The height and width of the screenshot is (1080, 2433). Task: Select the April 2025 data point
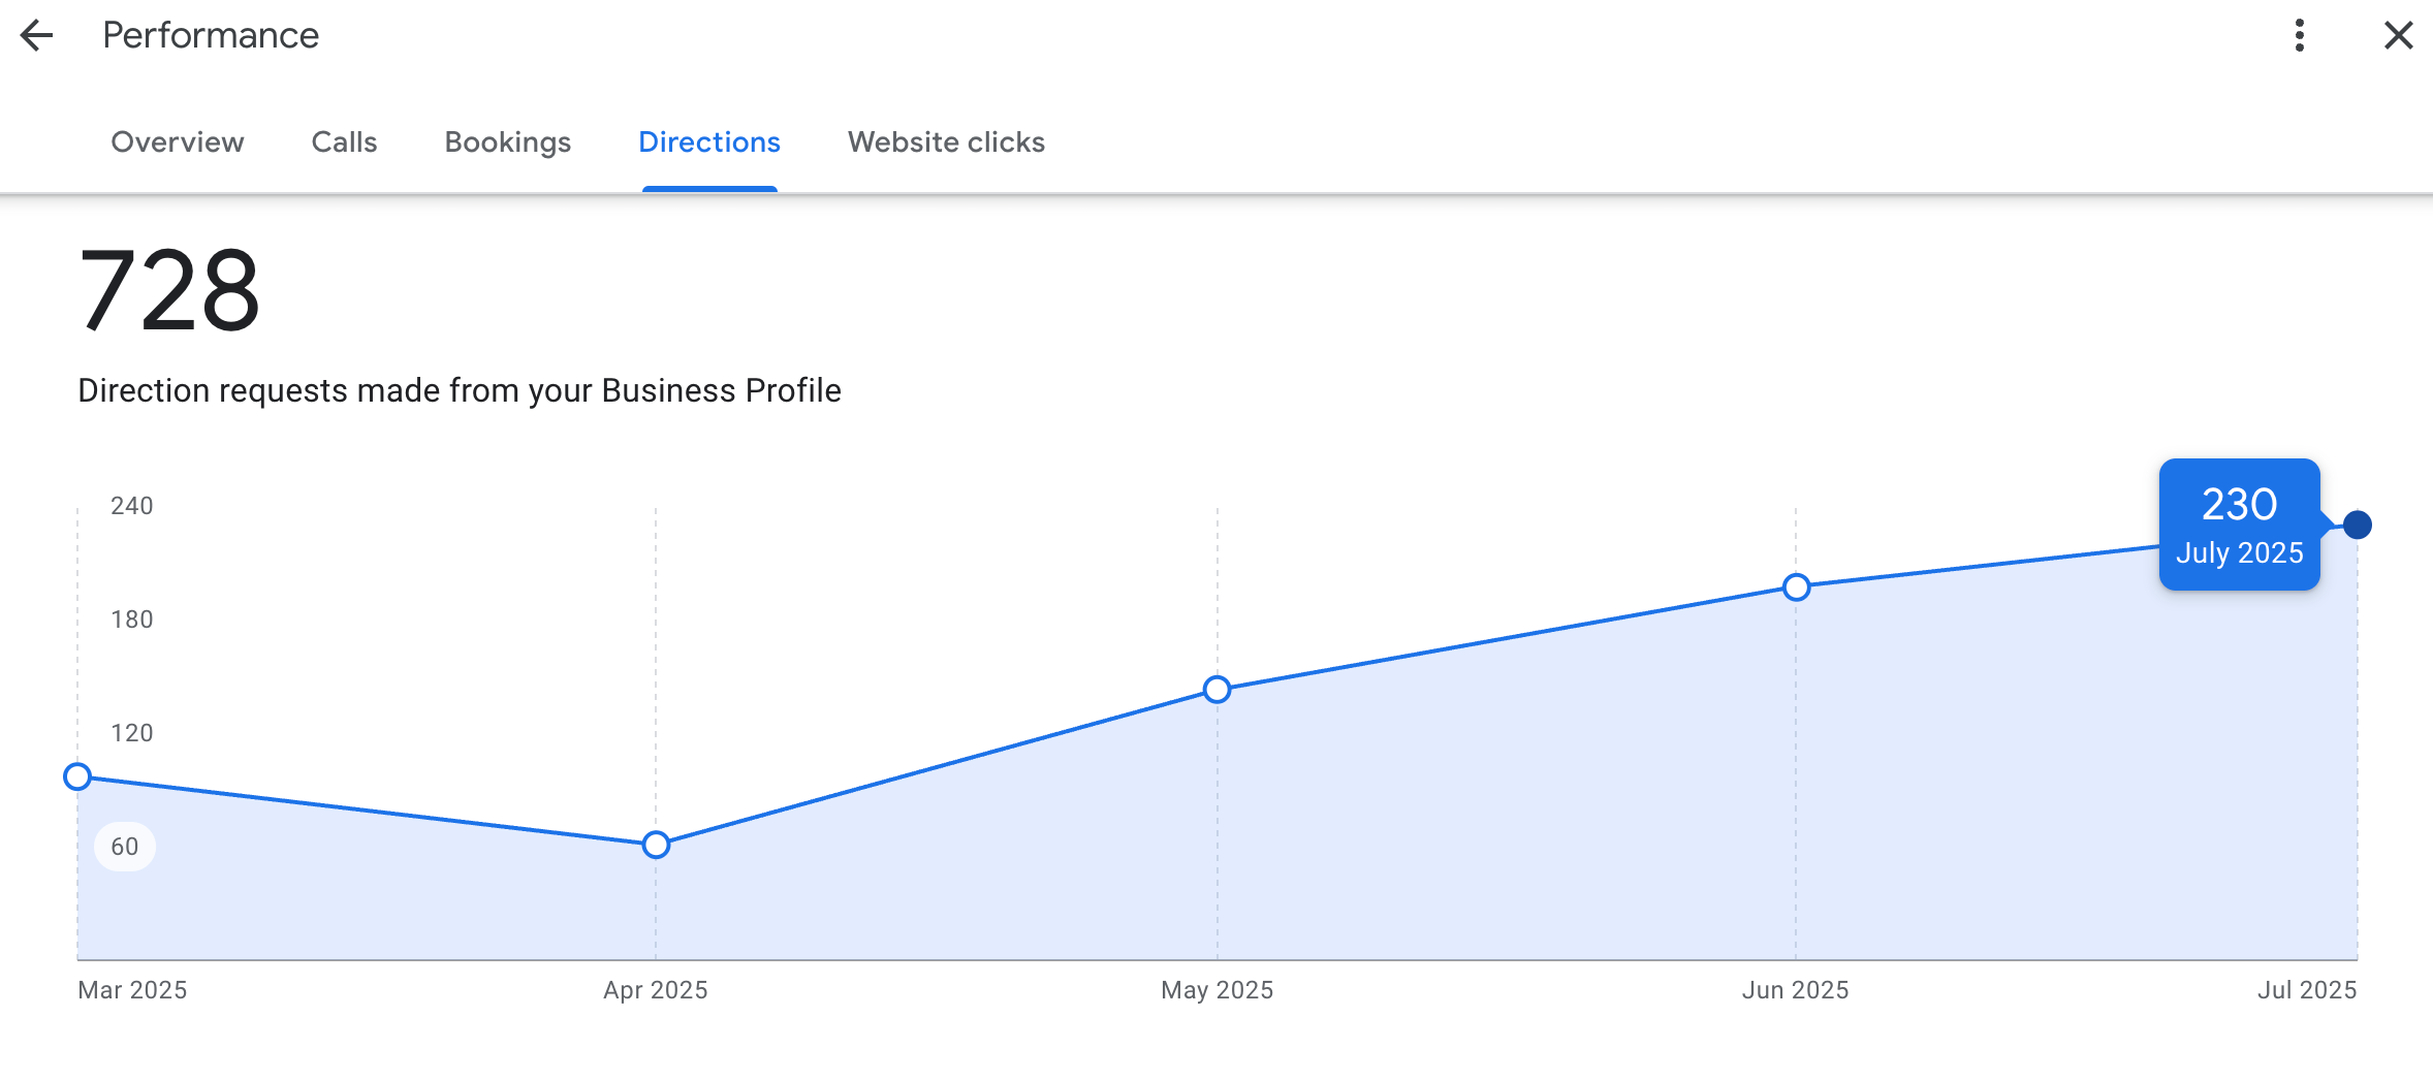click(656, 845)
